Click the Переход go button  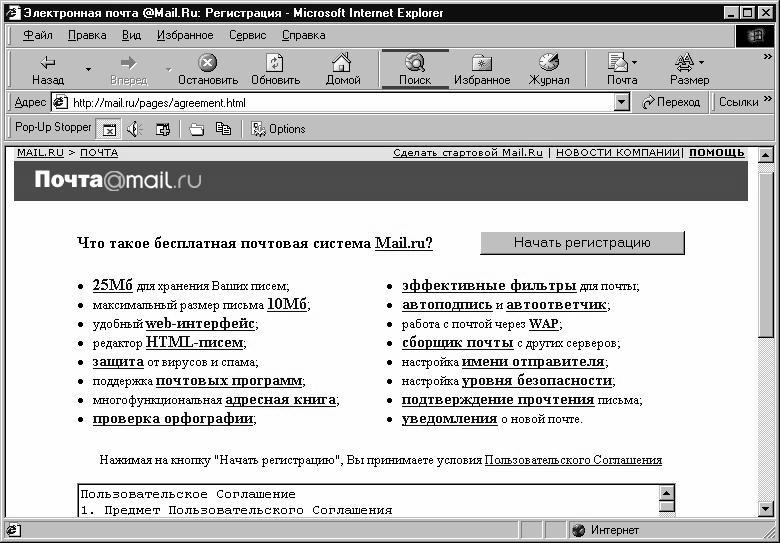671,102
